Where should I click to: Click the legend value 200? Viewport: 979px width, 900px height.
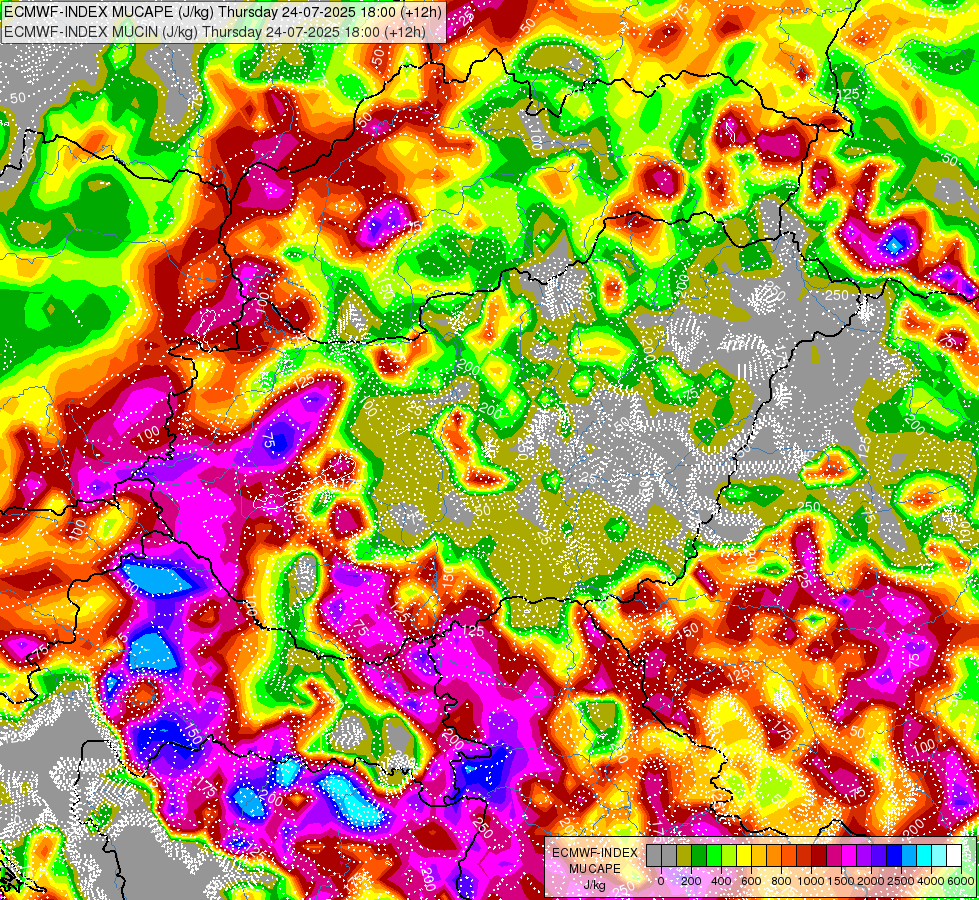(691, 881)
